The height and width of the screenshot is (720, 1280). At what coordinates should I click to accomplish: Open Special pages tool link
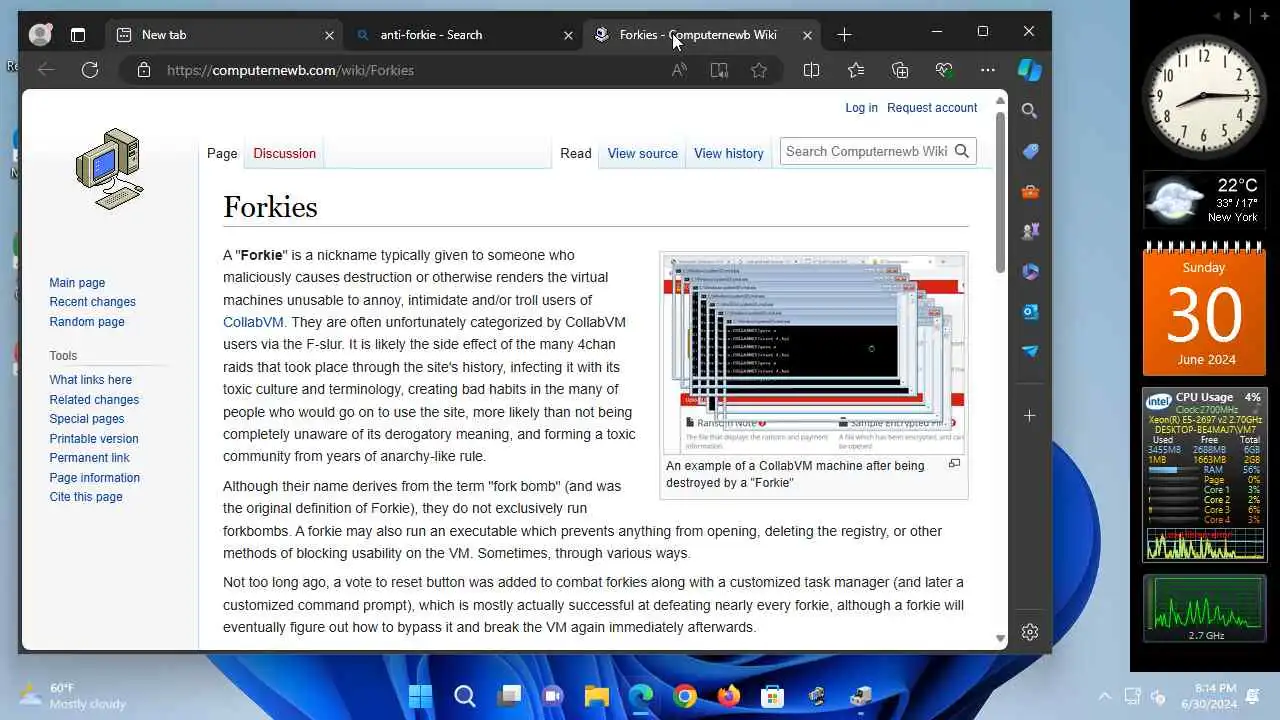click(x=87, y=419)
